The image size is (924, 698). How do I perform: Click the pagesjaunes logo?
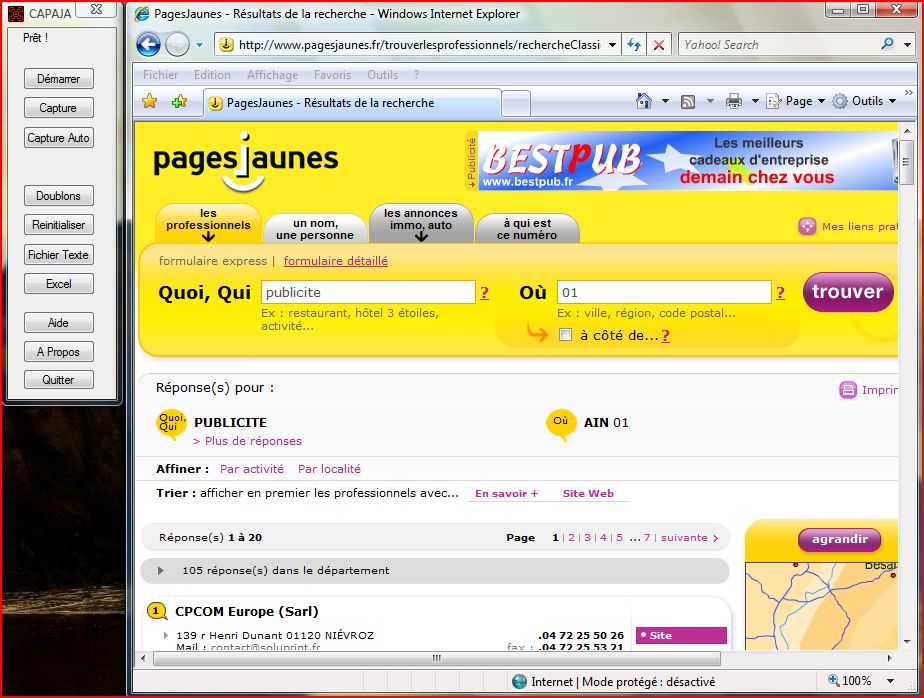[x=246, y=162]
